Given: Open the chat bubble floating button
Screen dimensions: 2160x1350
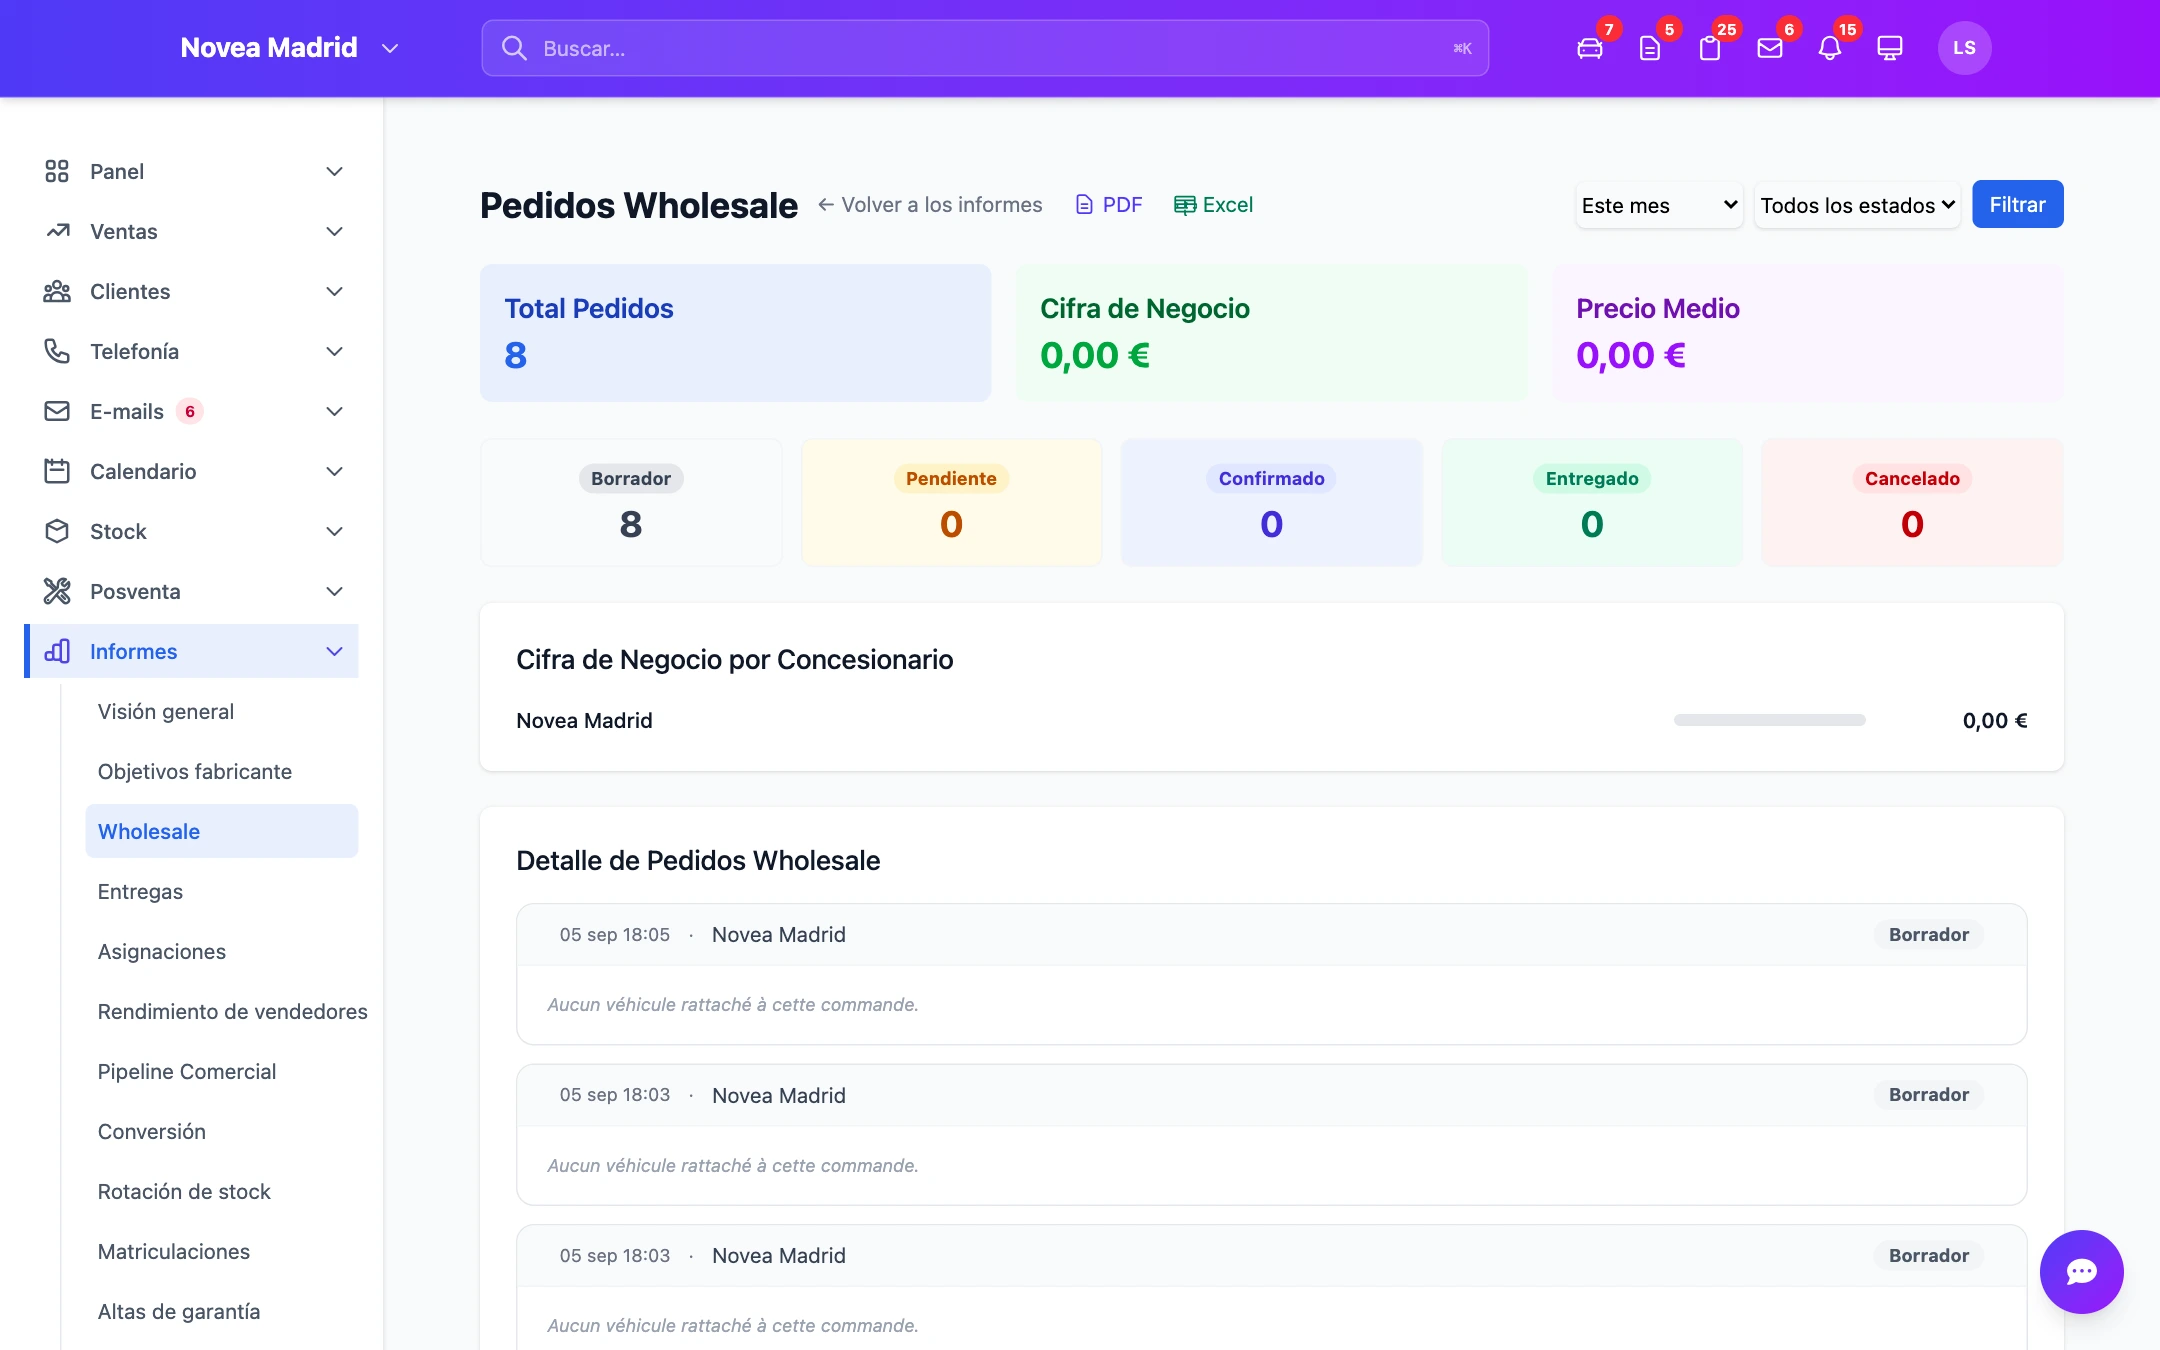Looking at the screenshot, I should [x=2082, y=1272].
